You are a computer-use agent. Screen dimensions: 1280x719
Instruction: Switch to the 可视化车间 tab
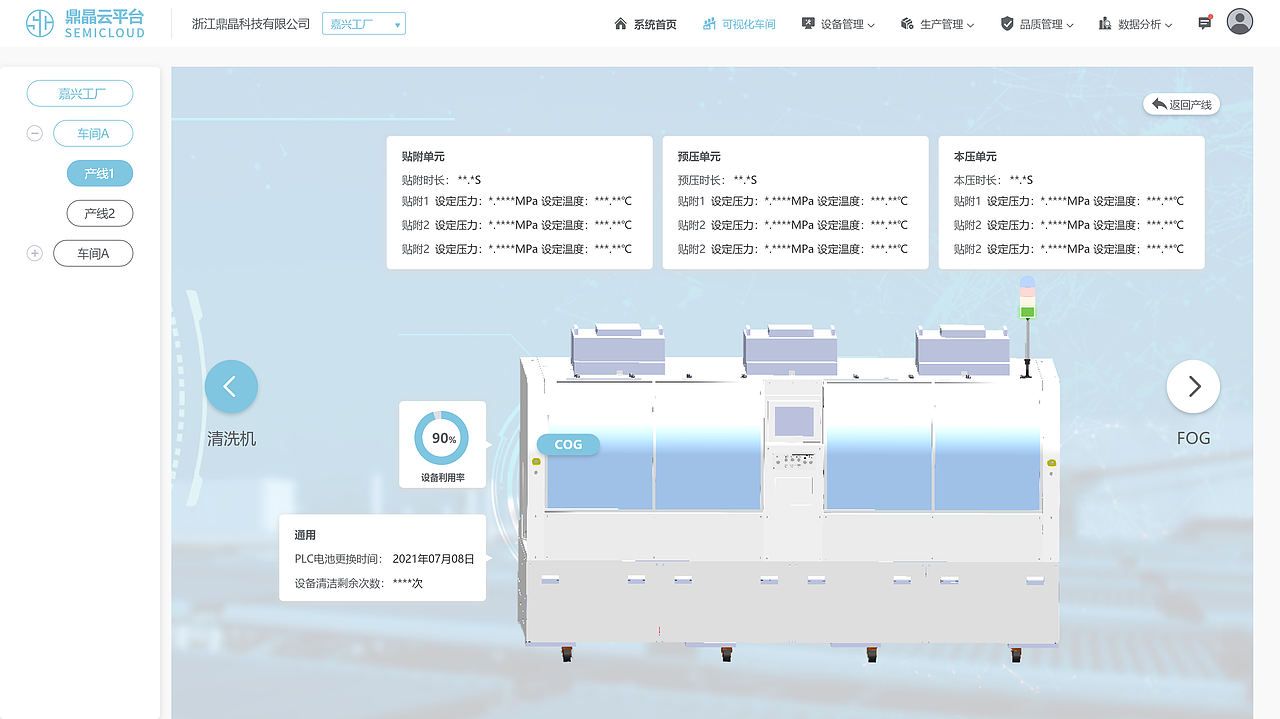click(x=738, y=23)
